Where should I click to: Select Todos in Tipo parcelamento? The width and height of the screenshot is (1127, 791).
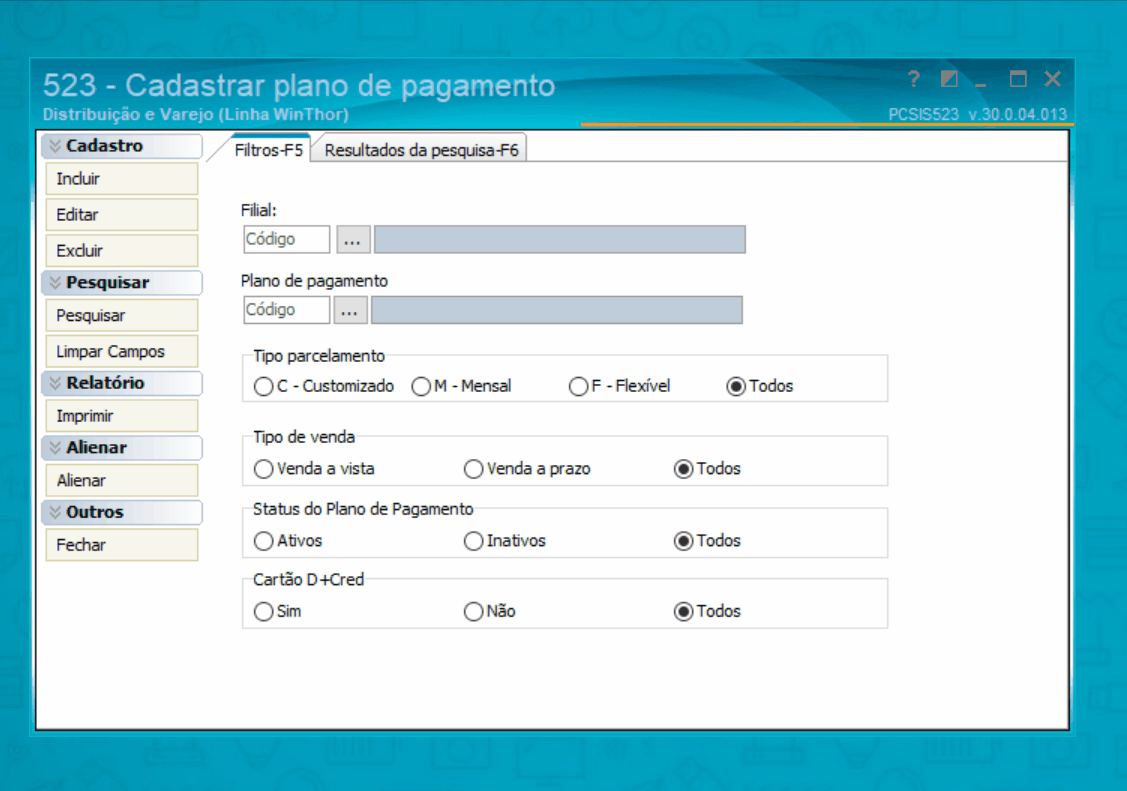(736, 387)
